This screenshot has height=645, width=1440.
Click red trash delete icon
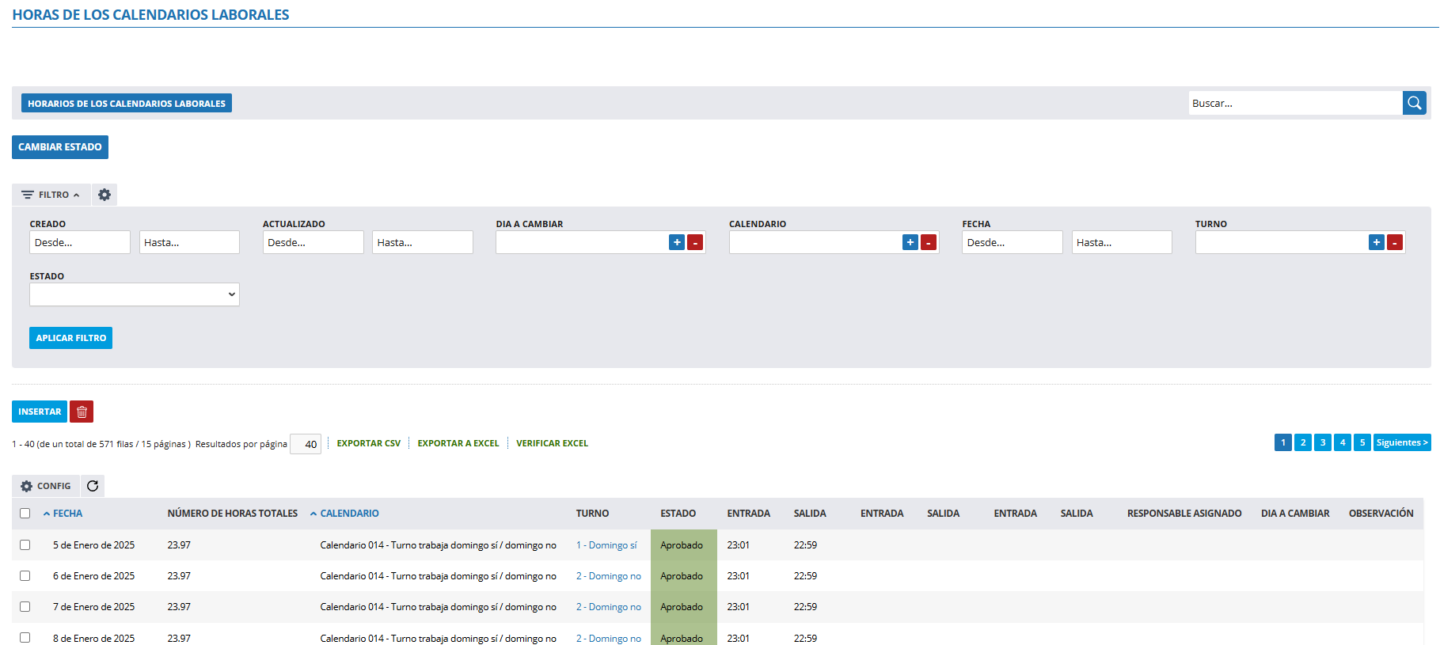(x=81, y=411)
